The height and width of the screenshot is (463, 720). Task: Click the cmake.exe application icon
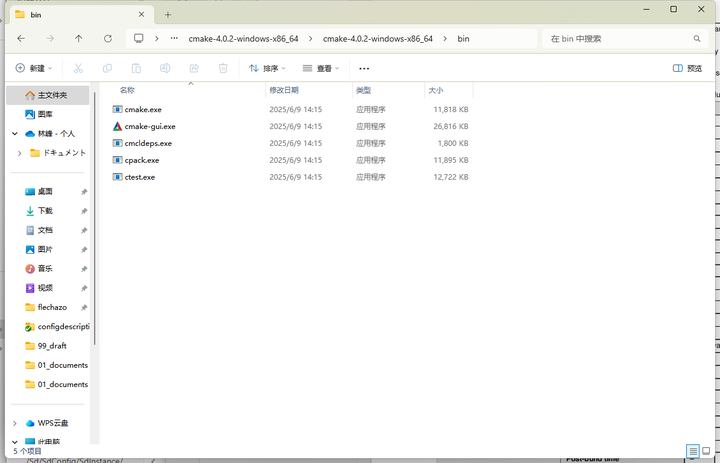(118, 109)
